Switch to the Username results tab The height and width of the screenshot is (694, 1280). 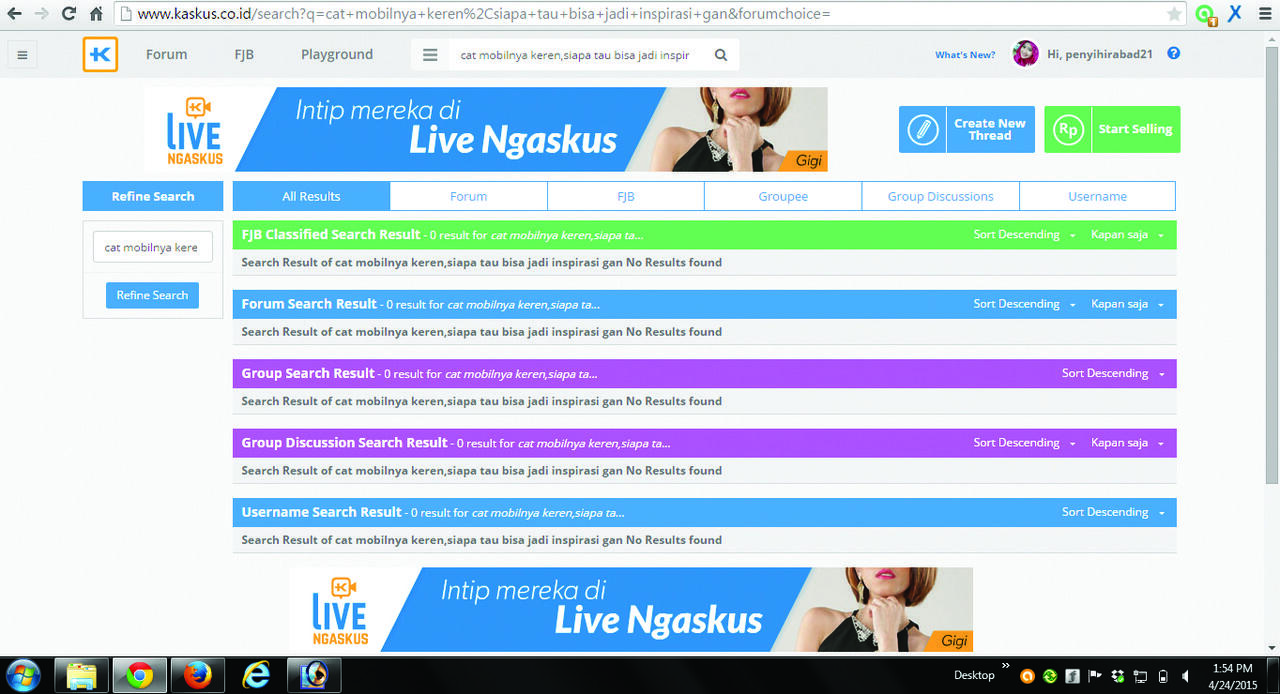tap(1097, 196)
